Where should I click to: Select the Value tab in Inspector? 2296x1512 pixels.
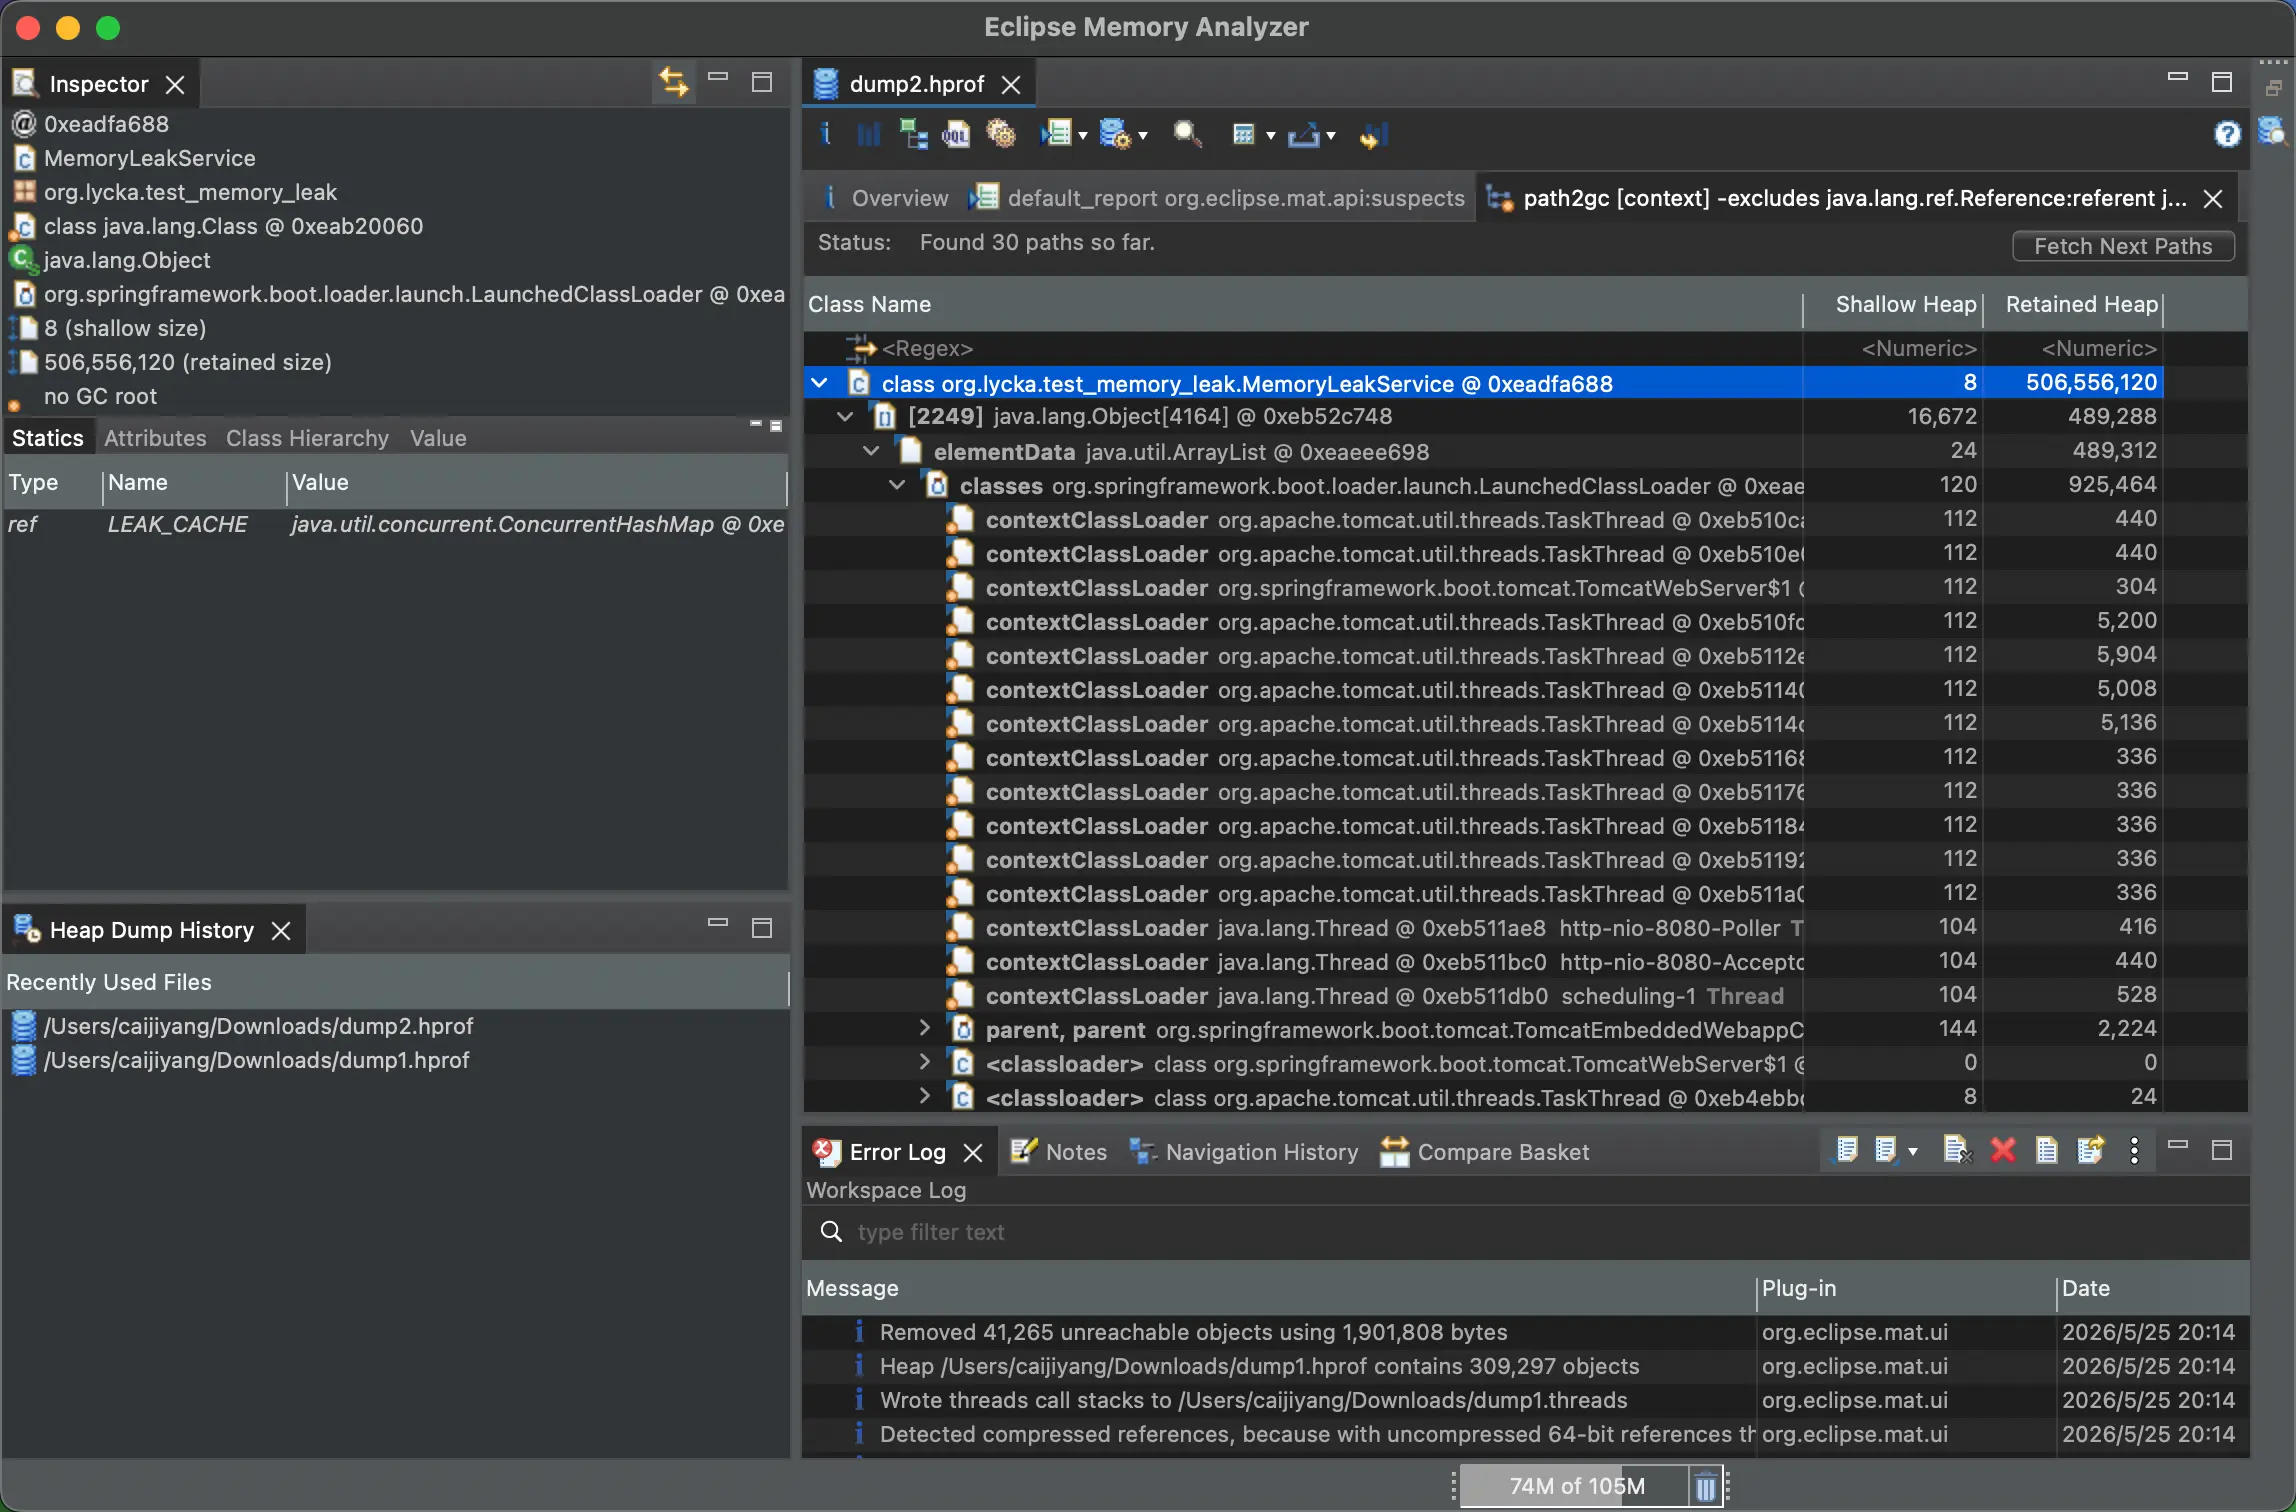point(438,438)
